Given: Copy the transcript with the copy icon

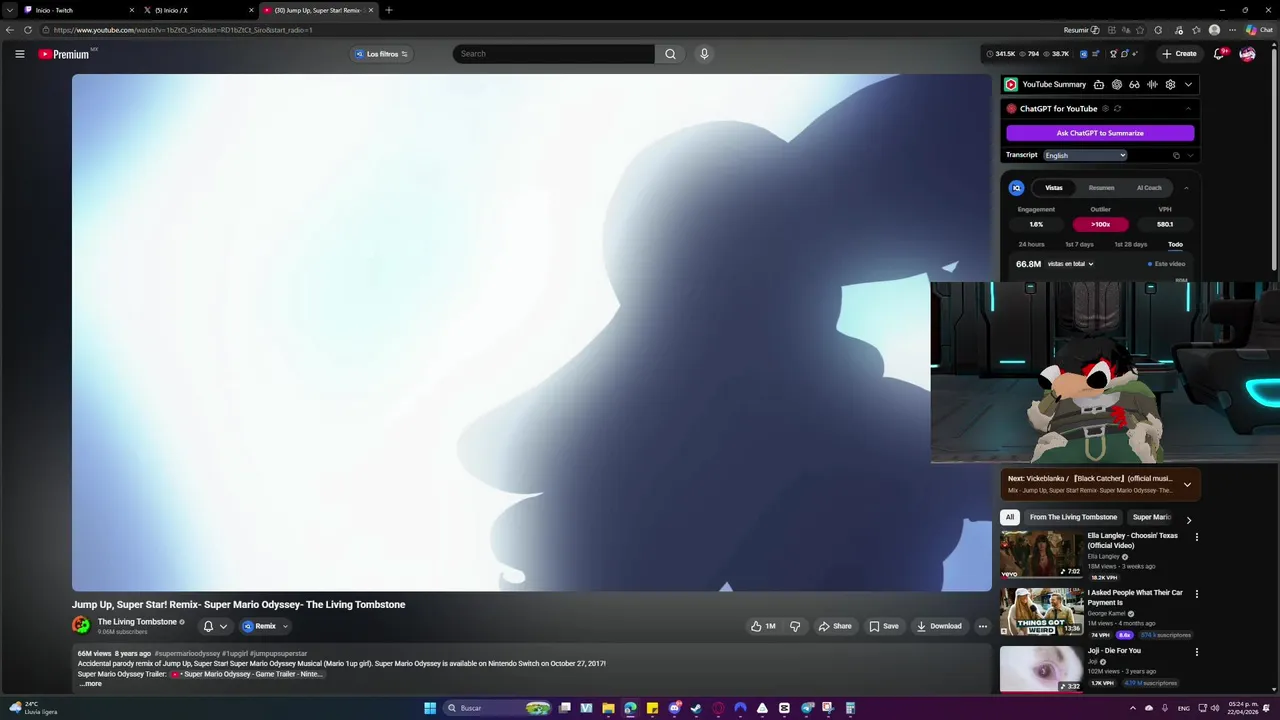Looking at the screenshot, I should point(1176,155).
